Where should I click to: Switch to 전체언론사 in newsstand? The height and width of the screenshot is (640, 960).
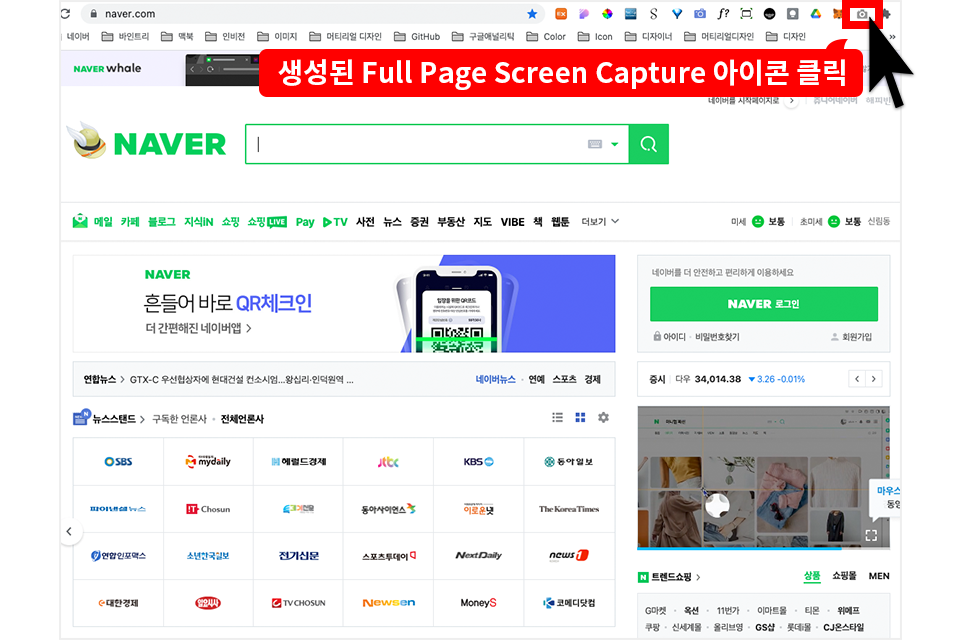242,419
